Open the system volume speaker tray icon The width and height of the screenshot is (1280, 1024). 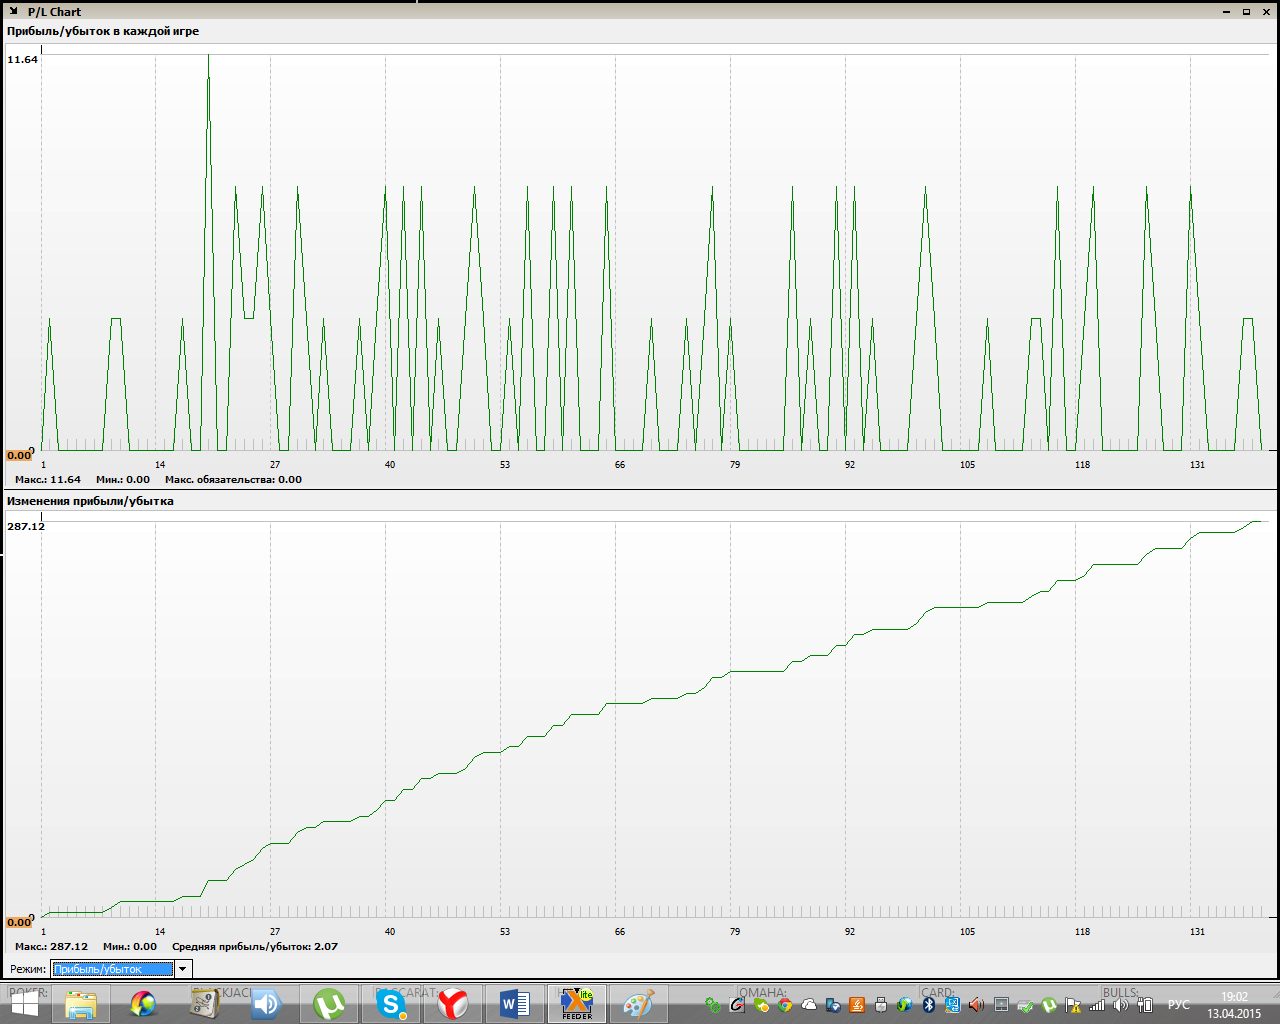point(1121,1005)
